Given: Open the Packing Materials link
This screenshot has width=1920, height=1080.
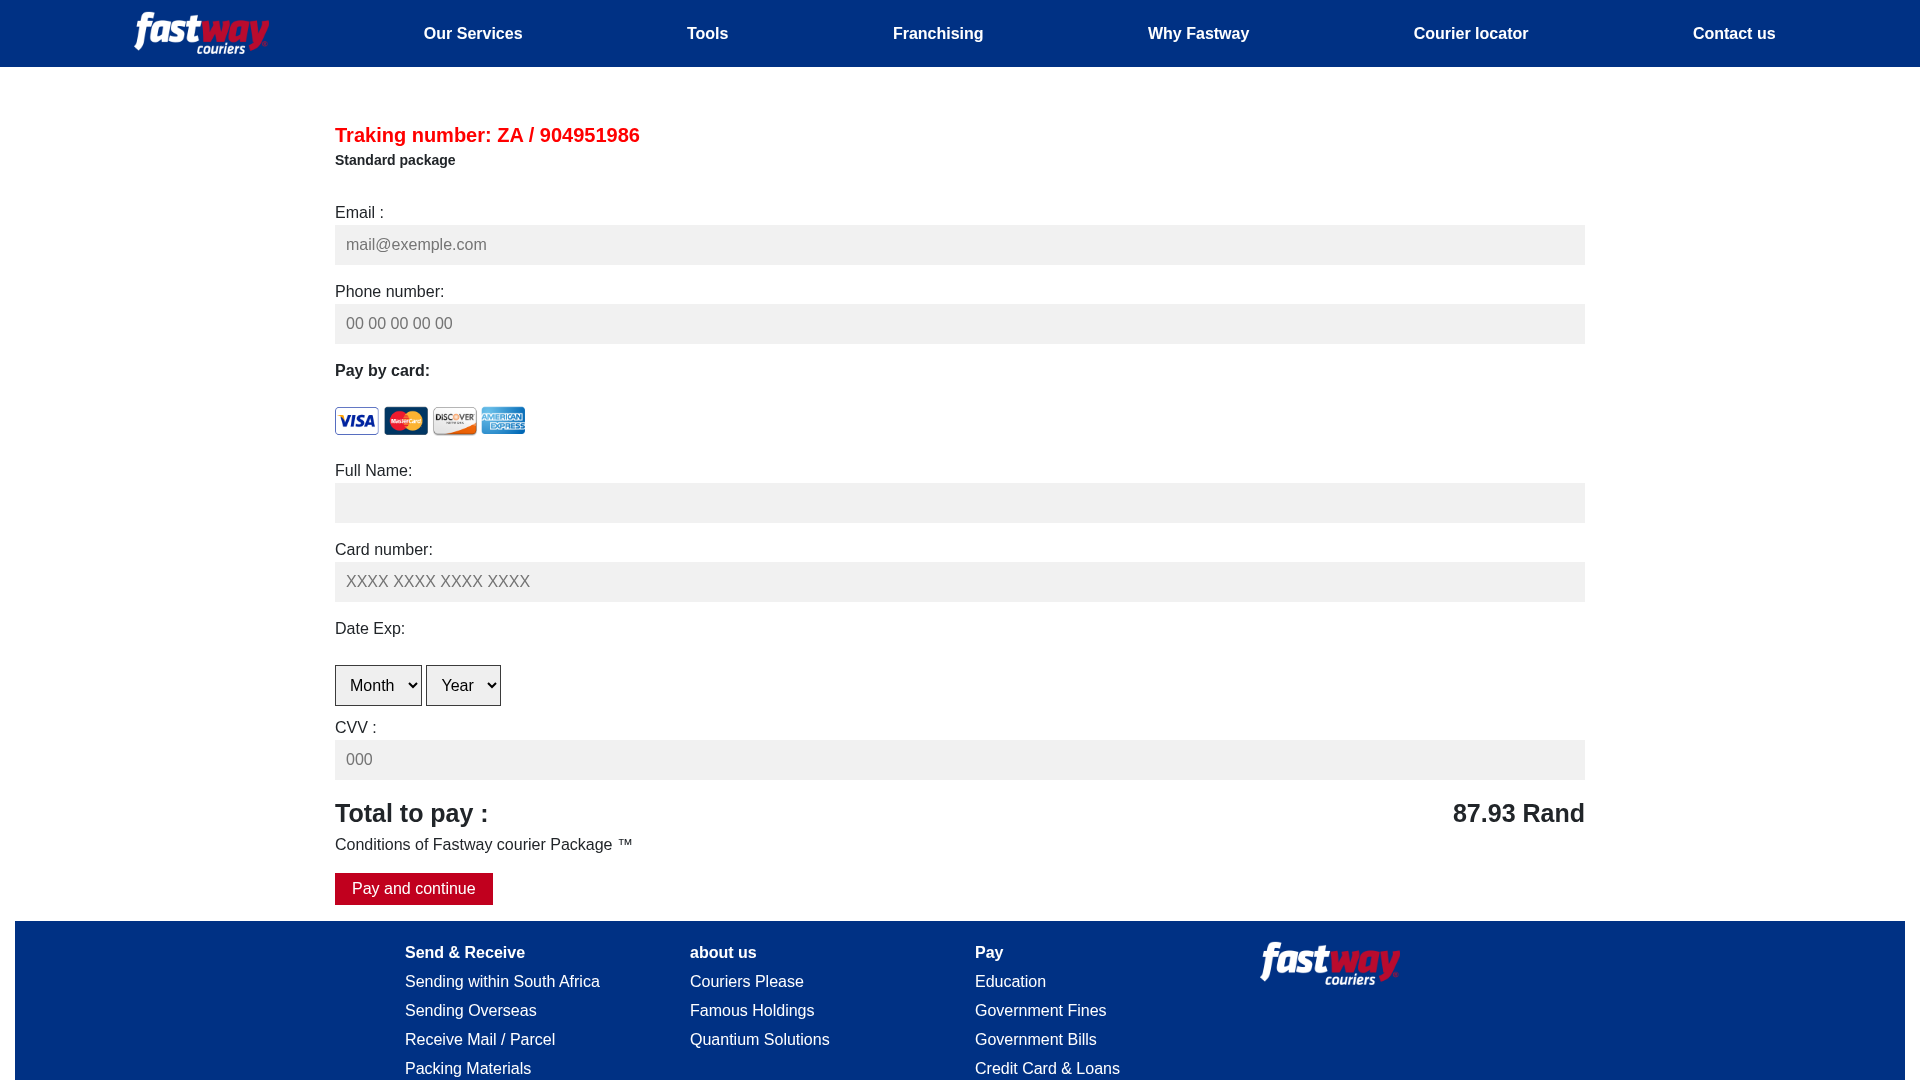Looking at the screenshot, I should tap(468, 1069).
